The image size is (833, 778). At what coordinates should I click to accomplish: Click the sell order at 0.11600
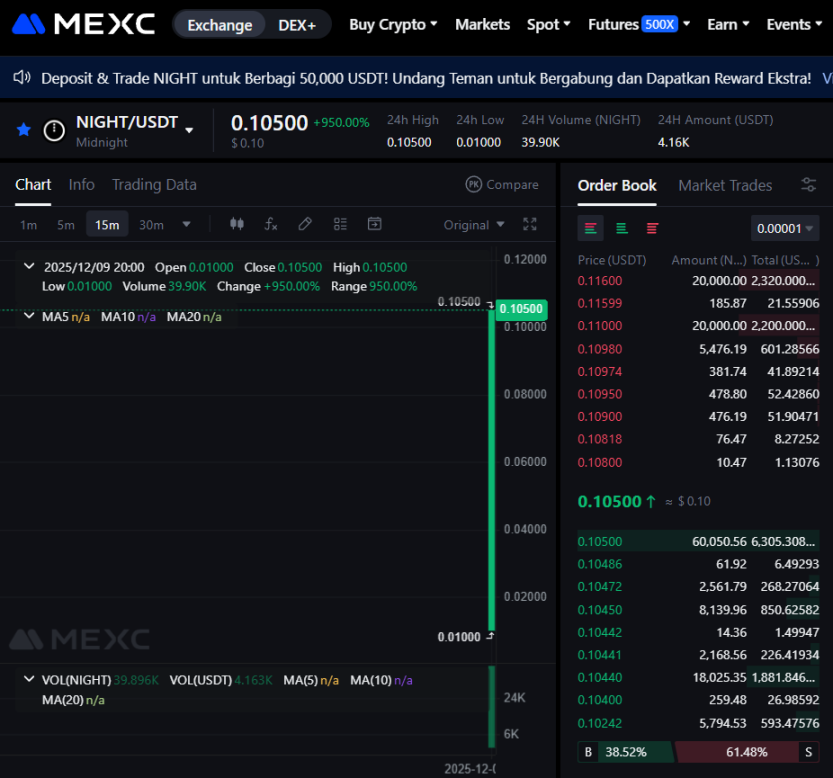698,281
